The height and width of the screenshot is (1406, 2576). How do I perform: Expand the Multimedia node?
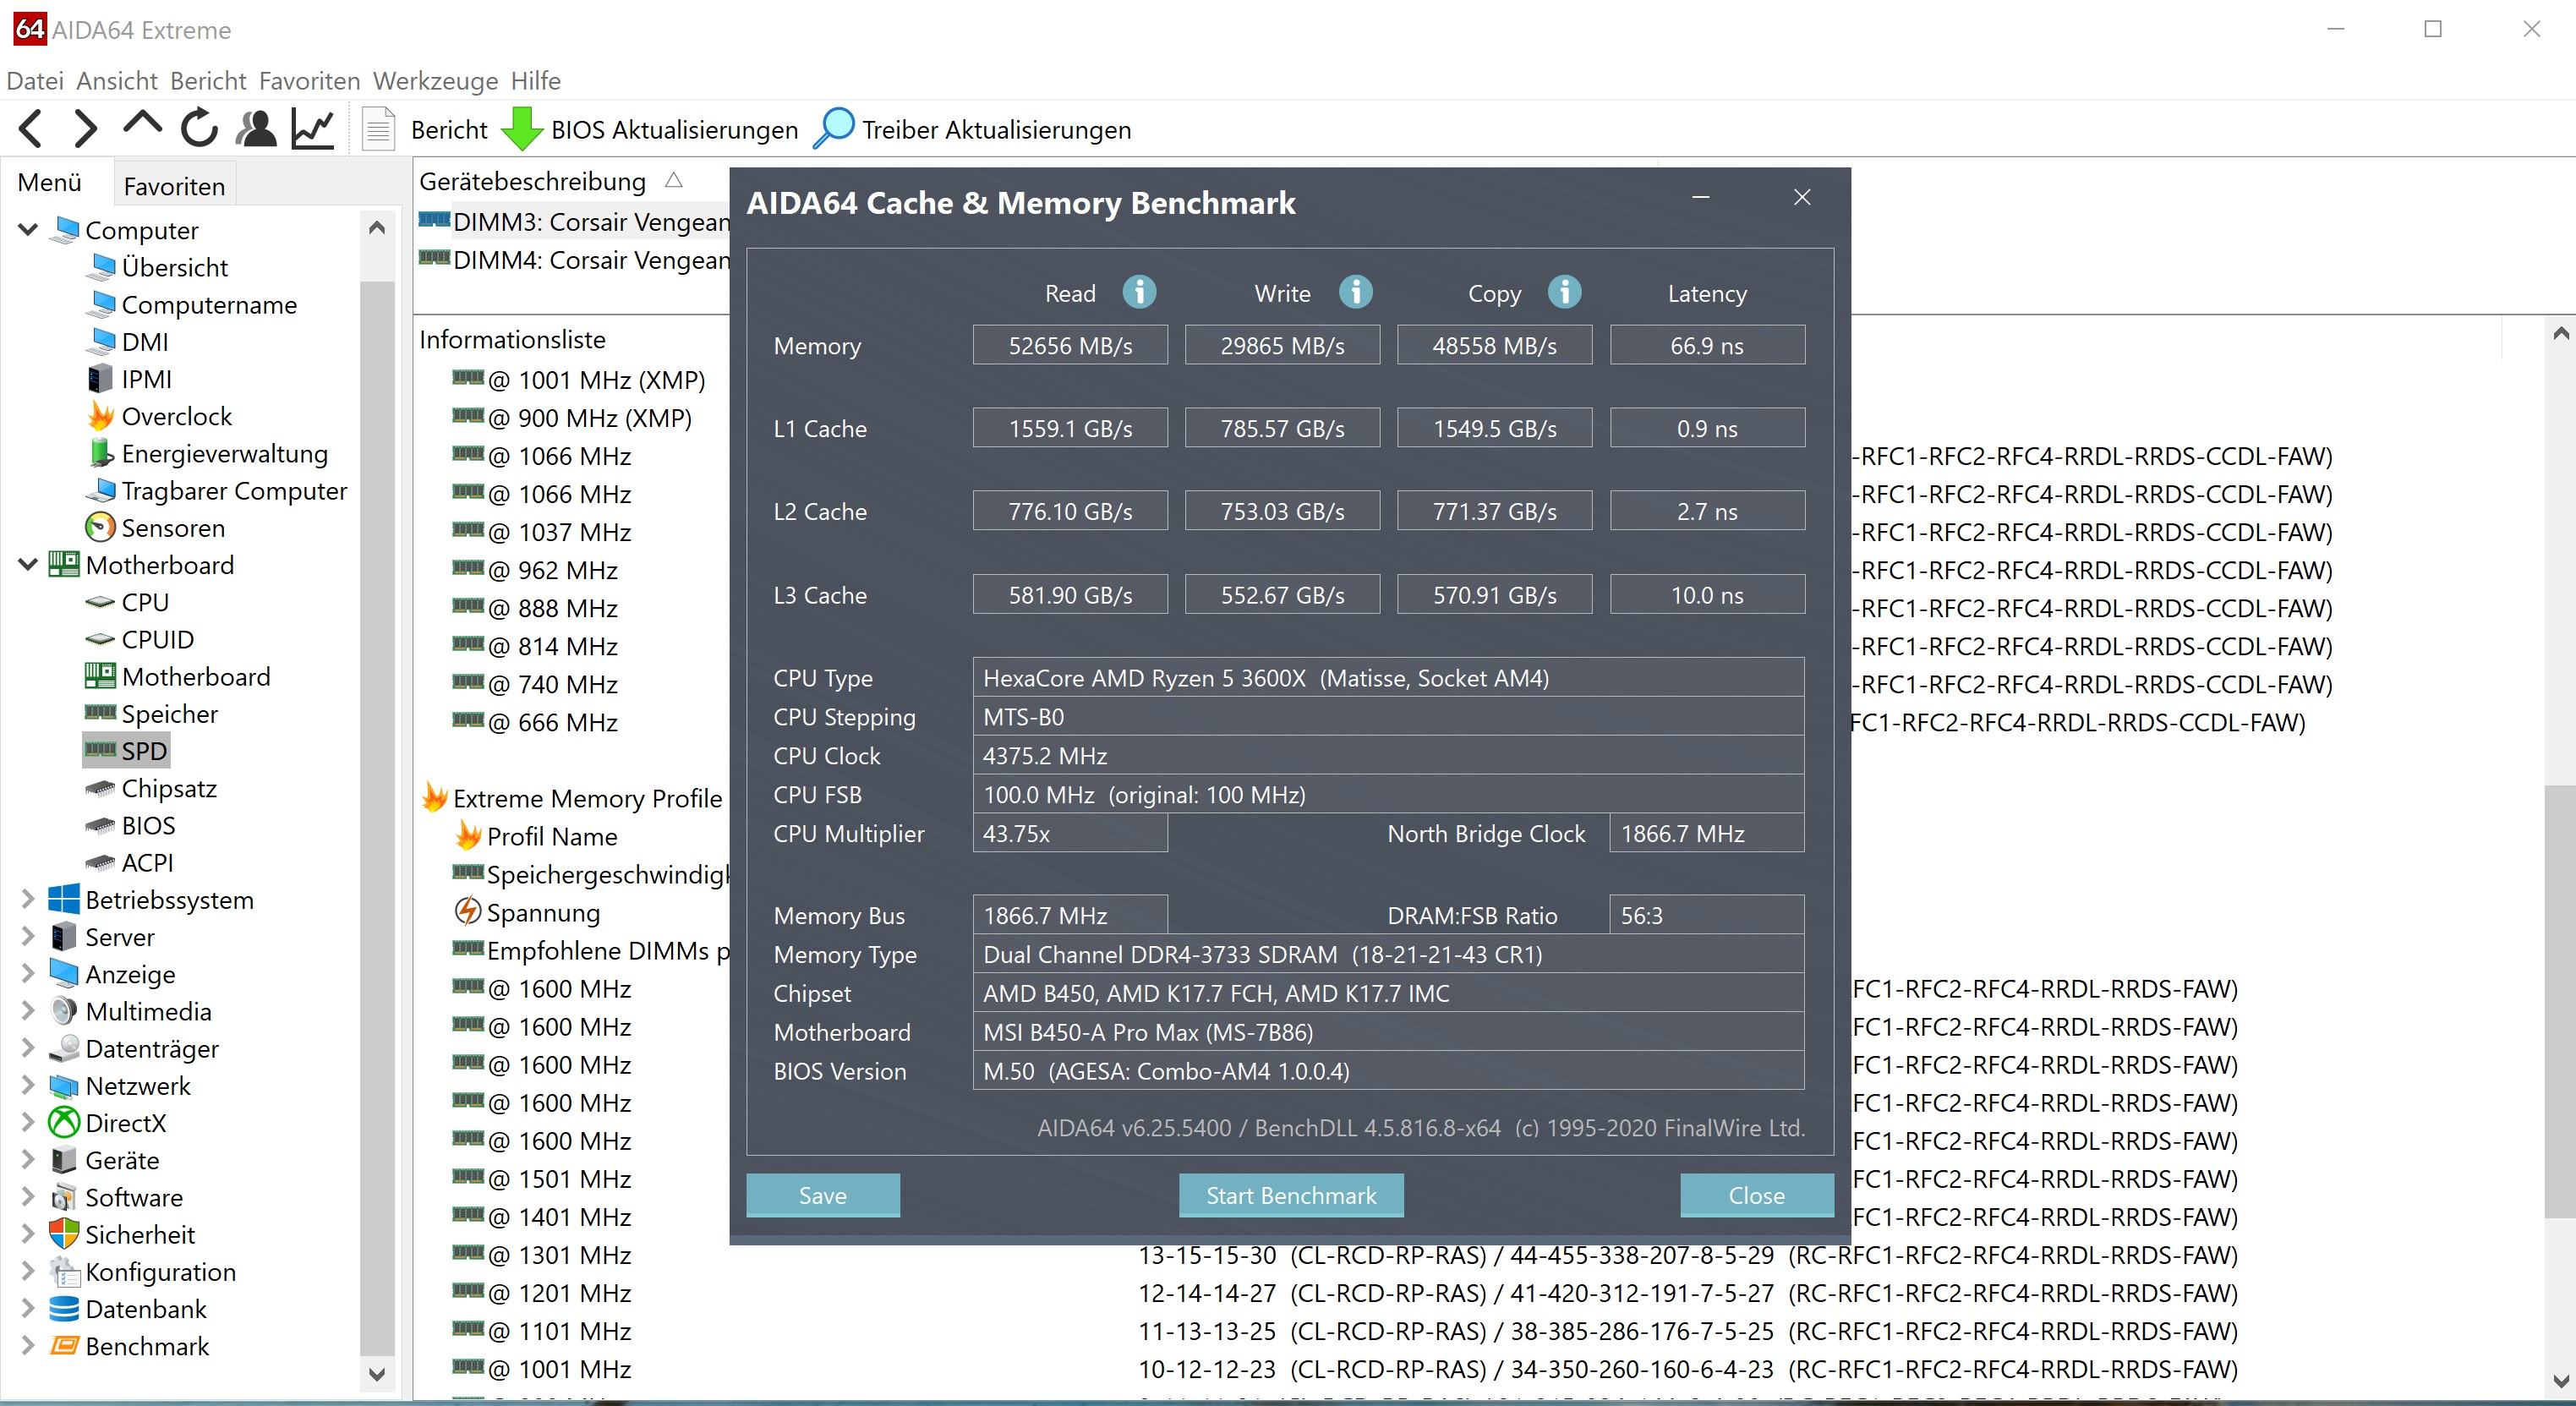pyautogui.click(x=28, y=1011)
